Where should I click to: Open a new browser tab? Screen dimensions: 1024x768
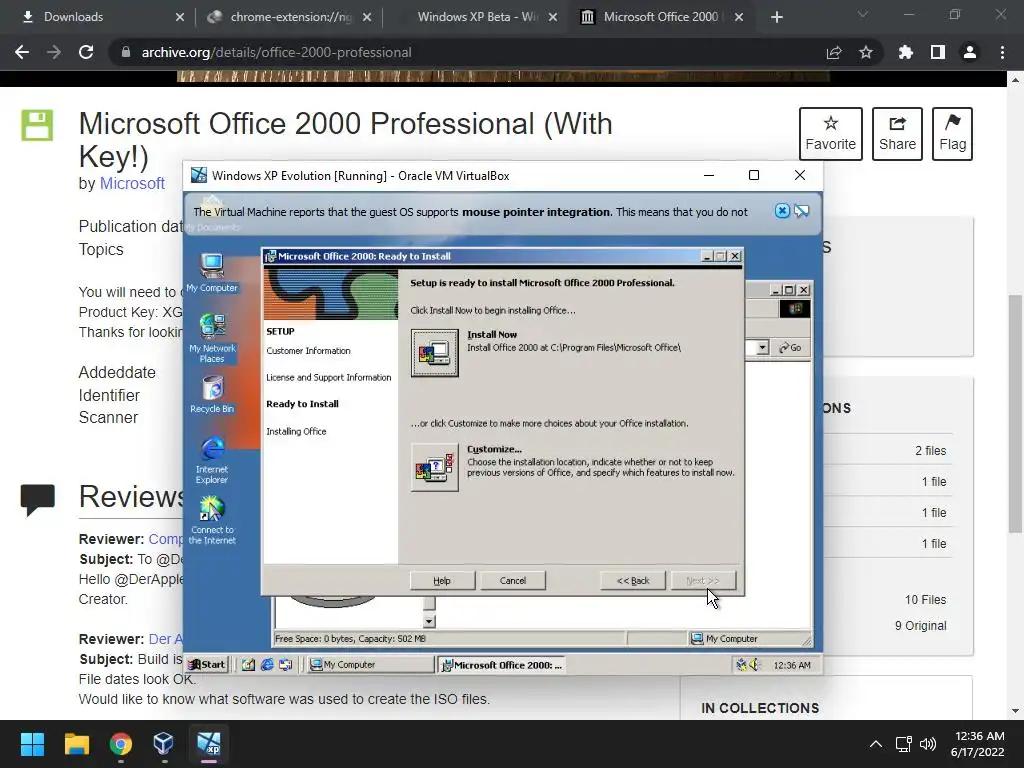point(776,17)
